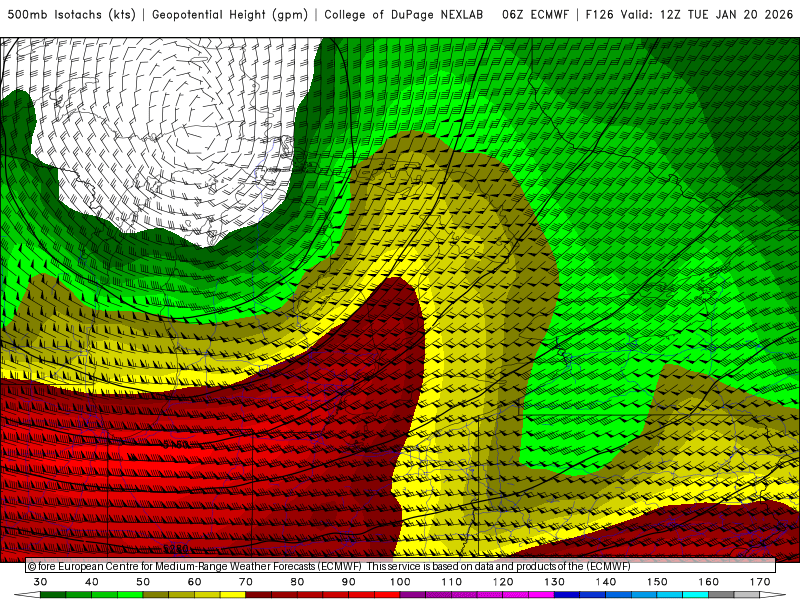
Task: Select the '110' legend value
Action: click(x=452, y=582)
